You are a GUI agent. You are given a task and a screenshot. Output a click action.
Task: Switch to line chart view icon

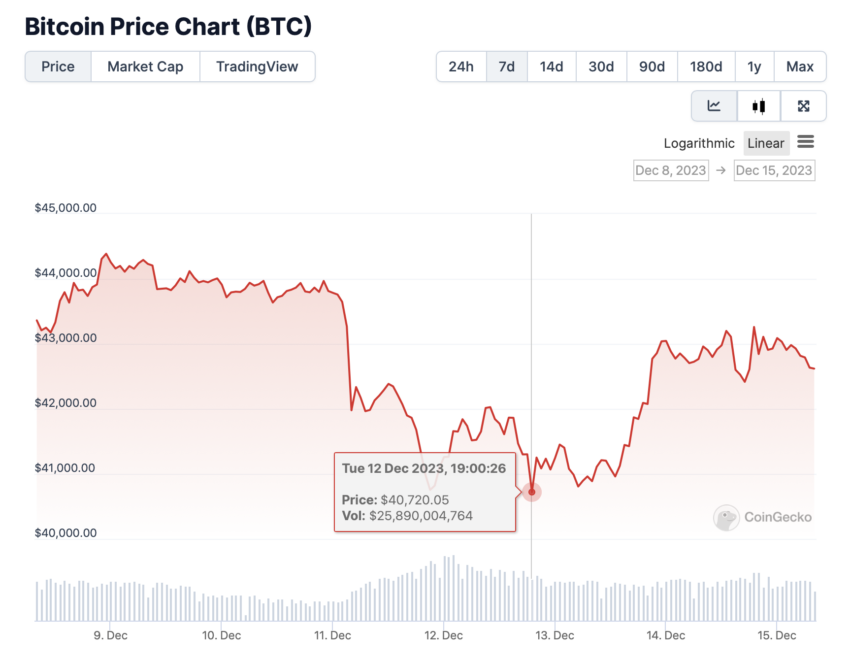[714, 106]
